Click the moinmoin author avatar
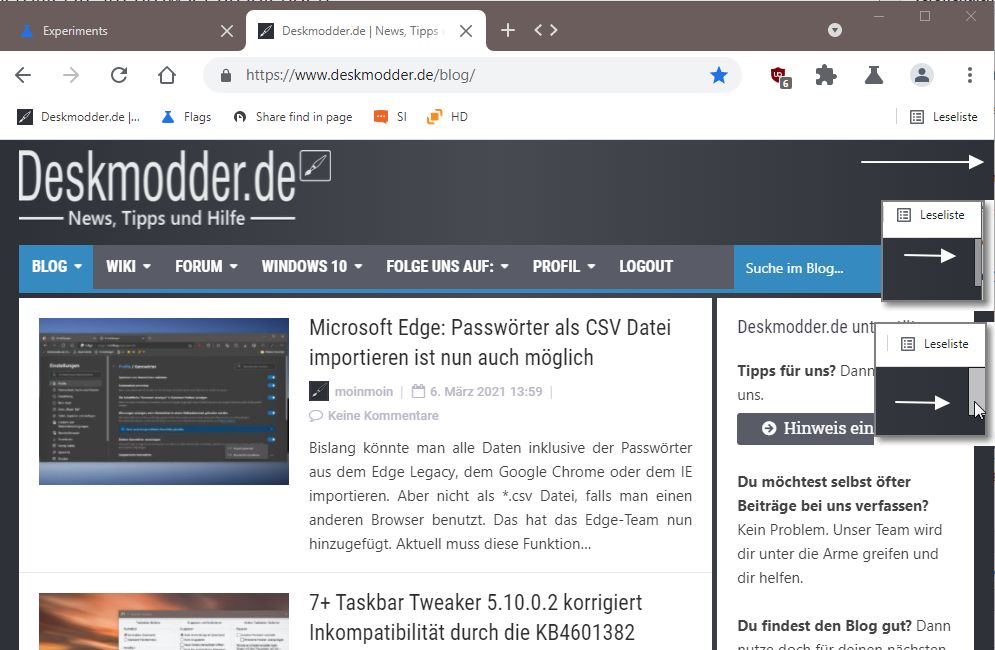 tap(319, 391)
